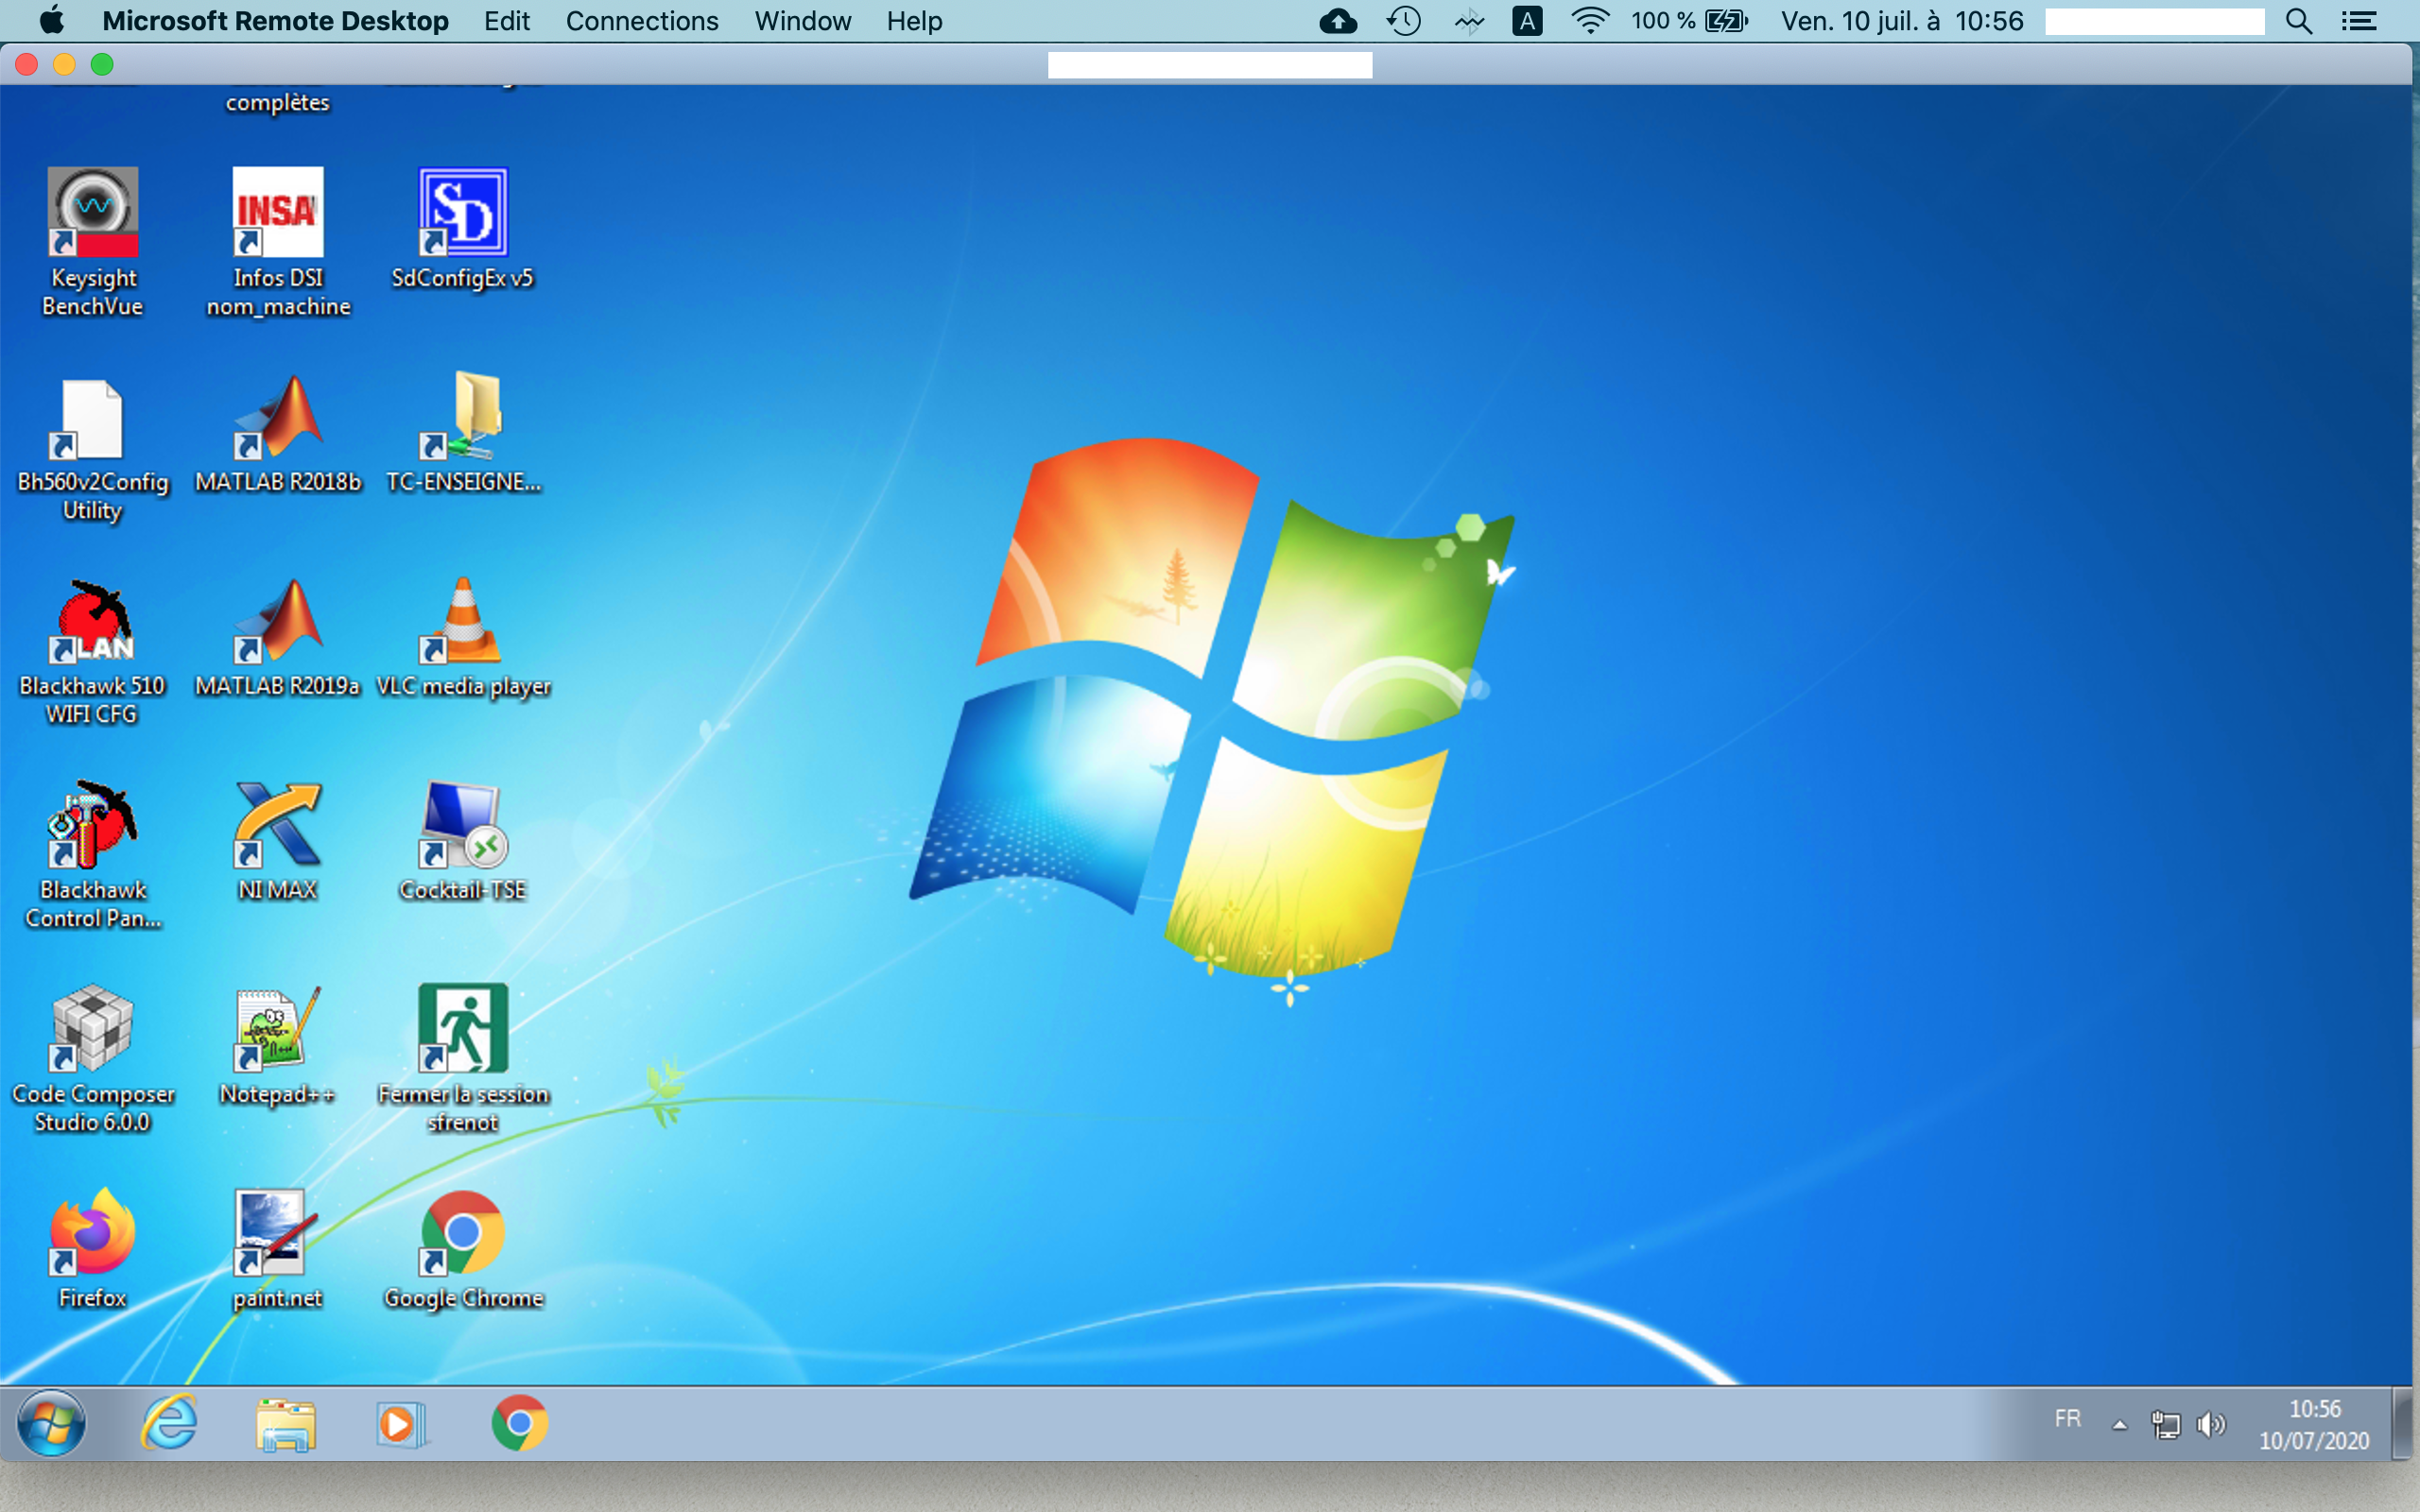Launch Internet Explorer from taskbar
Screen dimensions: 2420x1512
point(169,1423)
